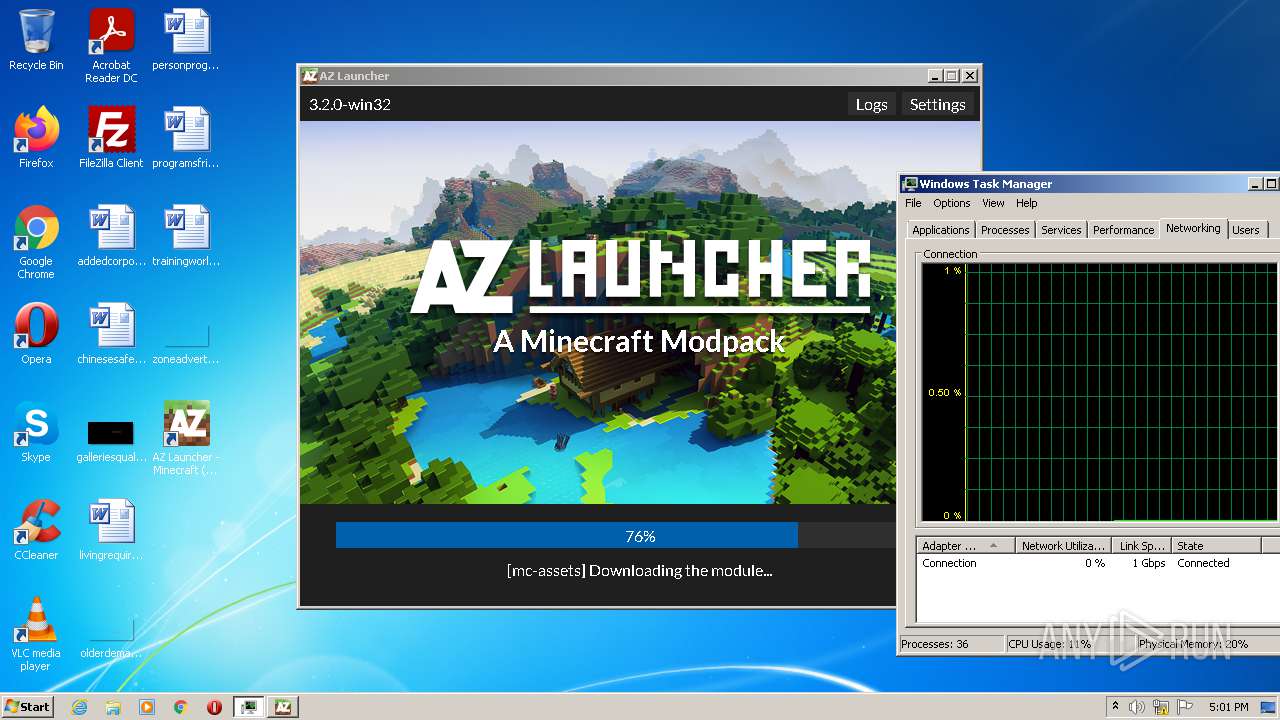Launch Acrobat Reader DC shortcut
The image size is (1280, 720).
coord(111,46)
